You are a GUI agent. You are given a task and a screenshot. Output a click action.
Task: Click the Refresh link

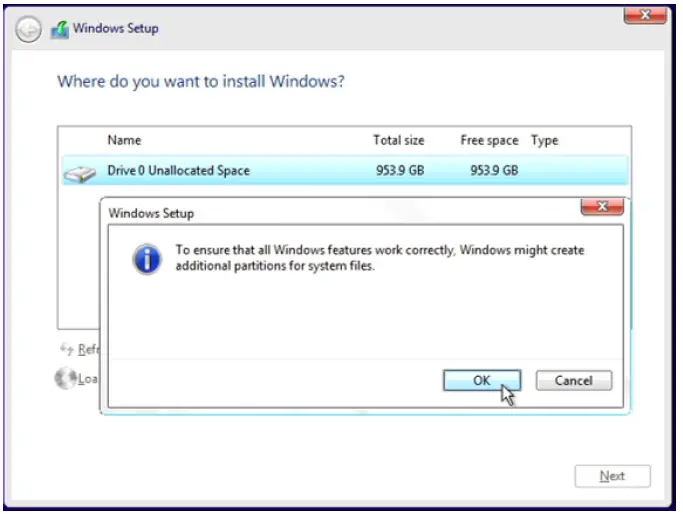[88, 349]
